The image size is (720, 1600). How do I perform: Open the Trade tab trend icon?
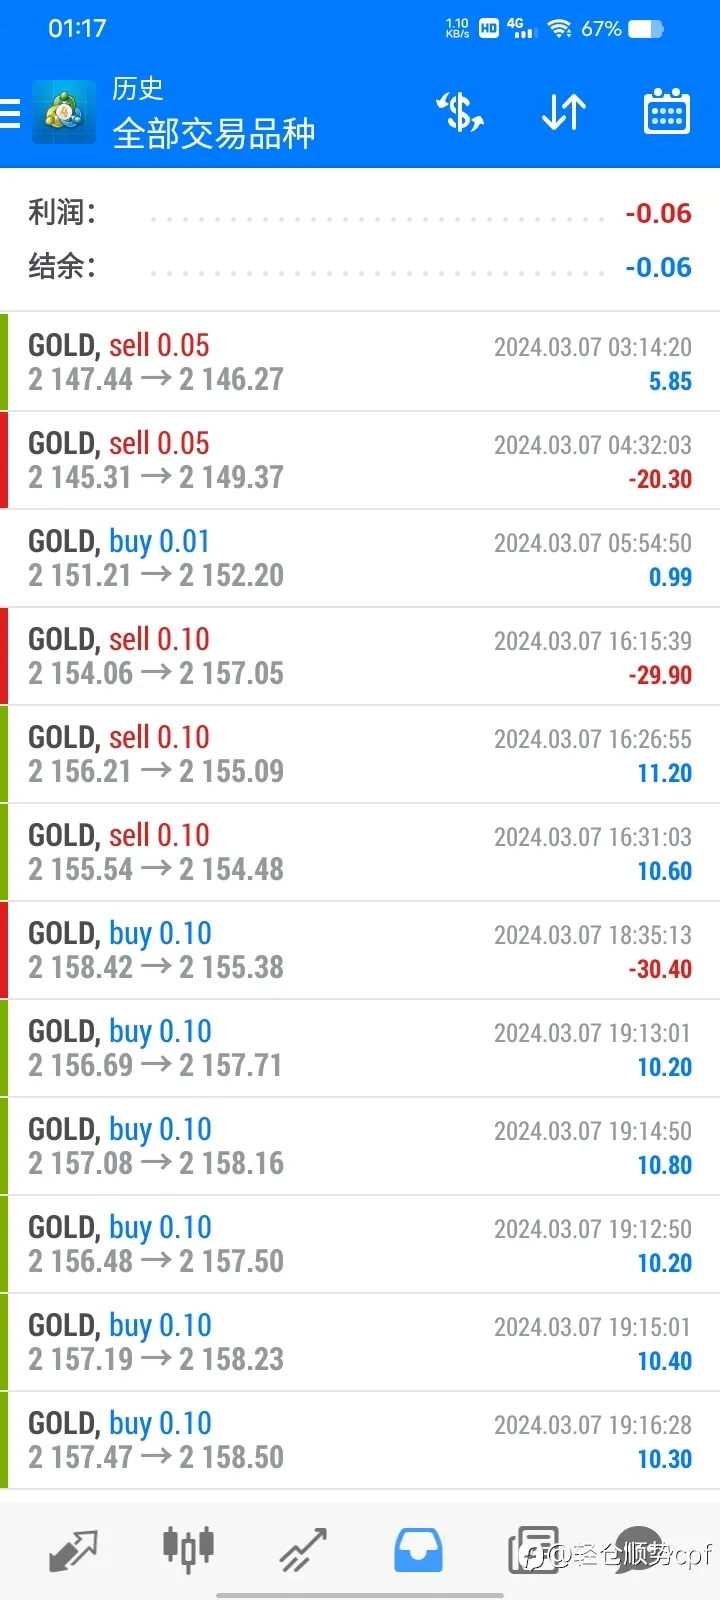(x=303, y=1550)
